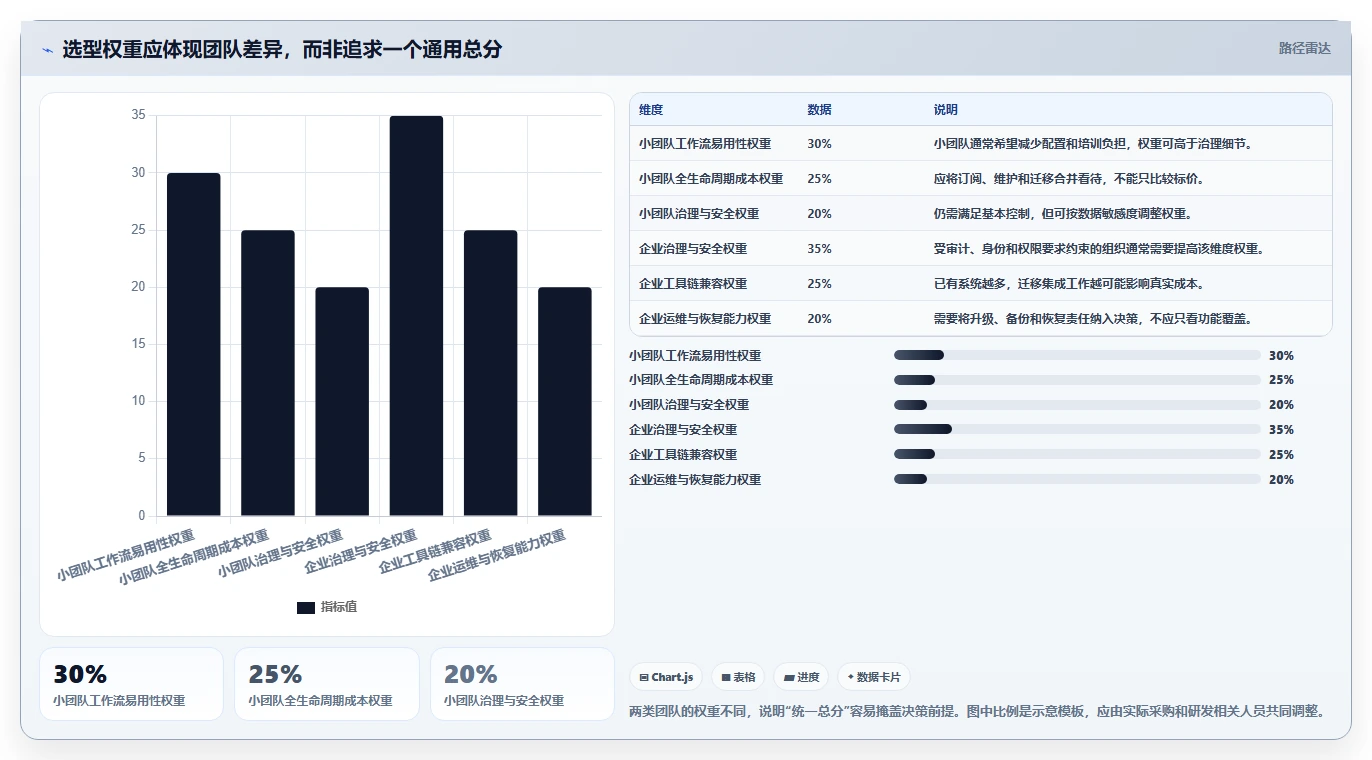Click the 企业运维与恢复能力权重 progress bar
Image resolution: width=1372 pixels, height=760 pixels.
point(1077,480)
